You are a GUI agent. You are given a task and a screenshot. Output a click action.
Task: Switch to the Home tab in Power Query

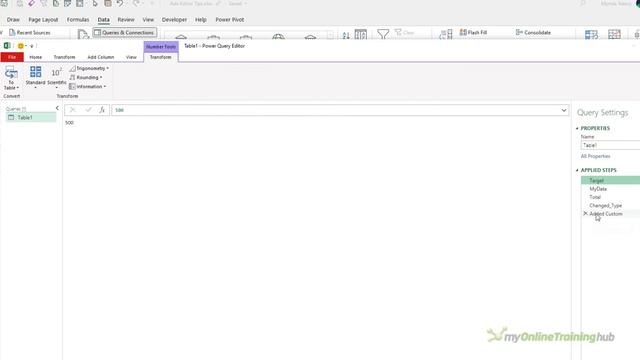[36, 57]
